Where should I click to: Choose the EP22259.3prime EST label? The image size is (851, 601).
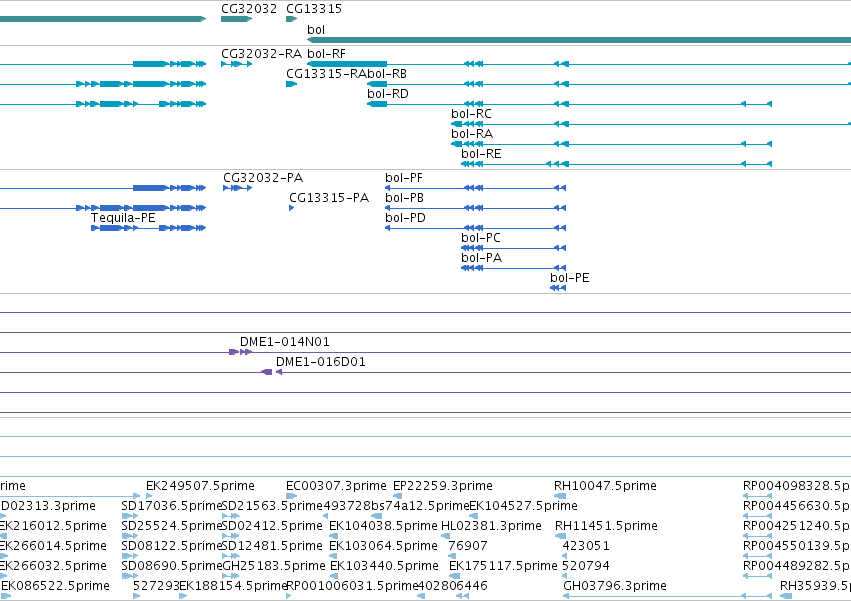443,486
